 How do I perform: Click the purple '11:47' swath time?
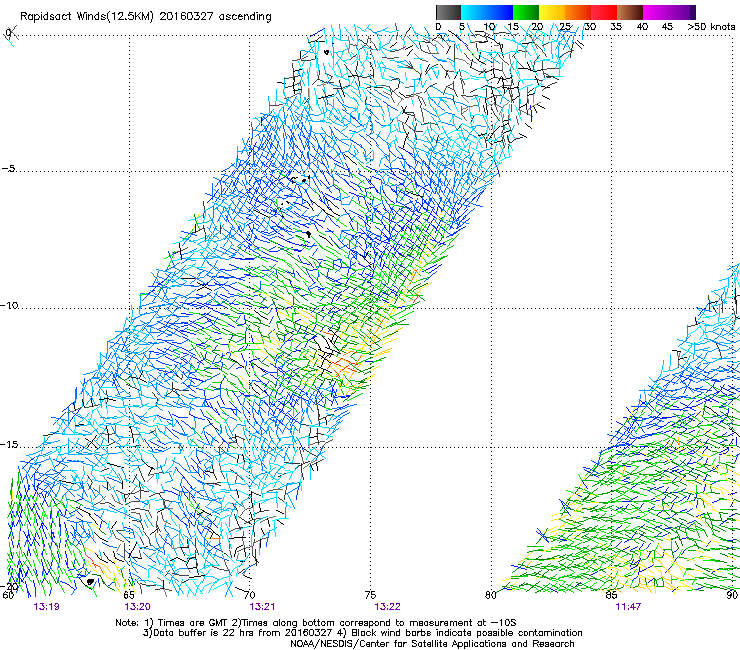coord(628,607)
